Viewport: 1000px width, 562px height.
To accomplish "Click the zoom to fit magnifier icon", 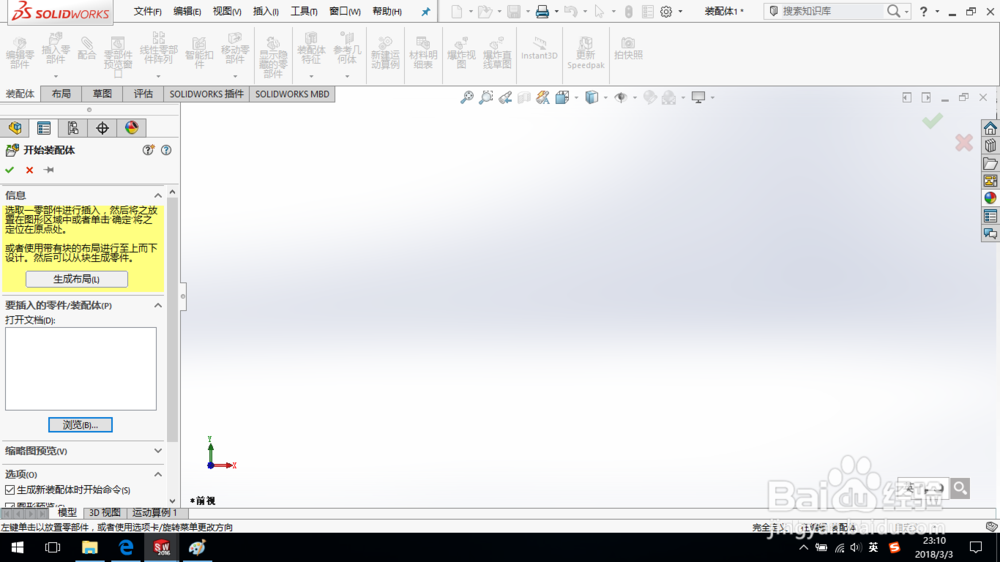I will [467, 98].
